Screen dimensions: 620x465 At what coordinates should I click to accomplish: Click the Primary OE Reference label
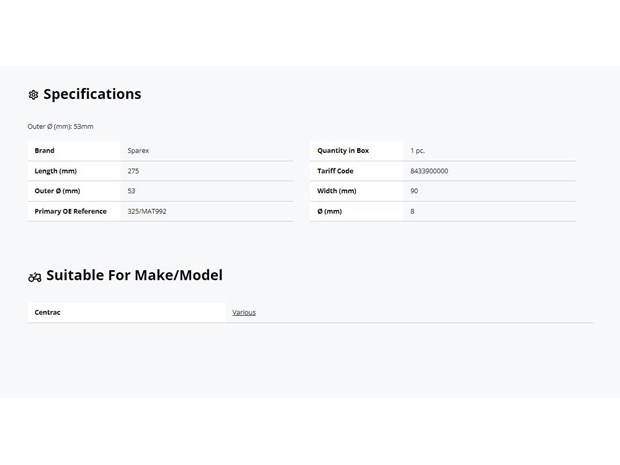point(70,212)
